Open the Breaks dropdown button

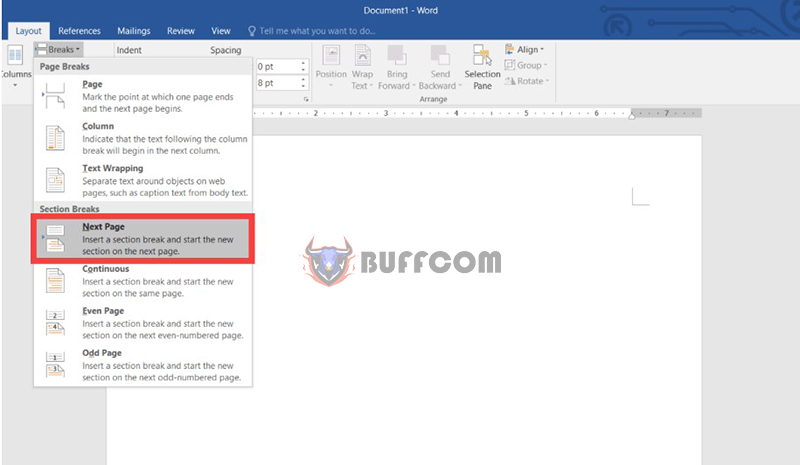coord(58,50)
